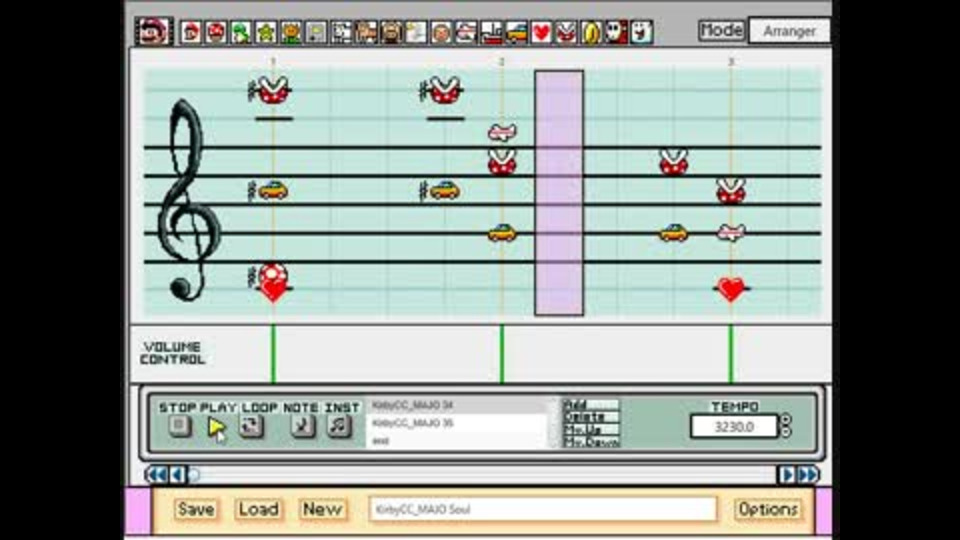Jump to song end with double-right arrow
This screenshot has width=960, height=540.
tap(808, 474)
